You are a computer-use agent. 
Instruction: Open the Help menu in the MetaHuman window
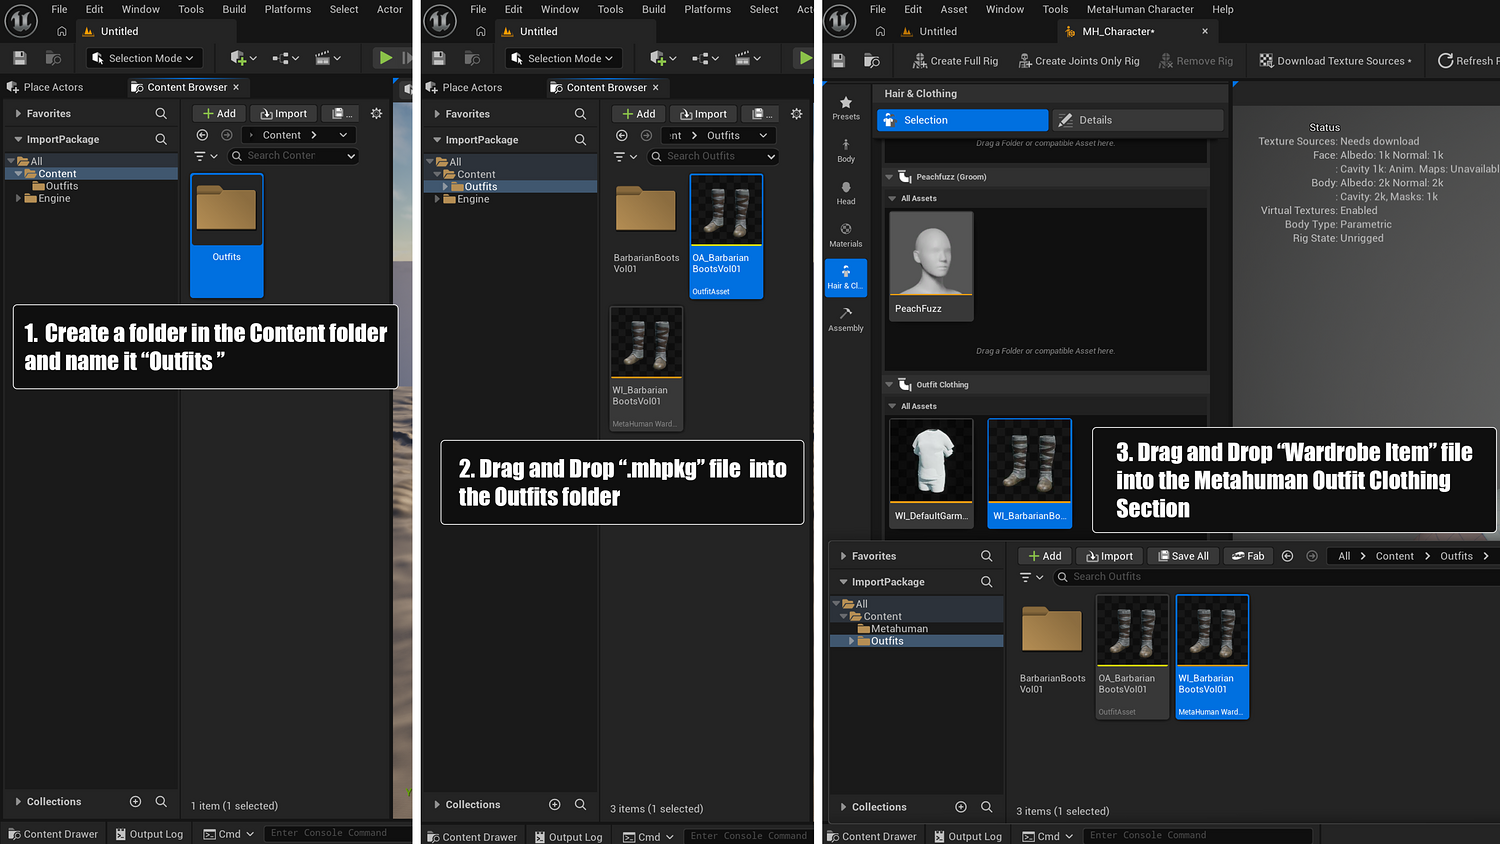(1223, 9)
